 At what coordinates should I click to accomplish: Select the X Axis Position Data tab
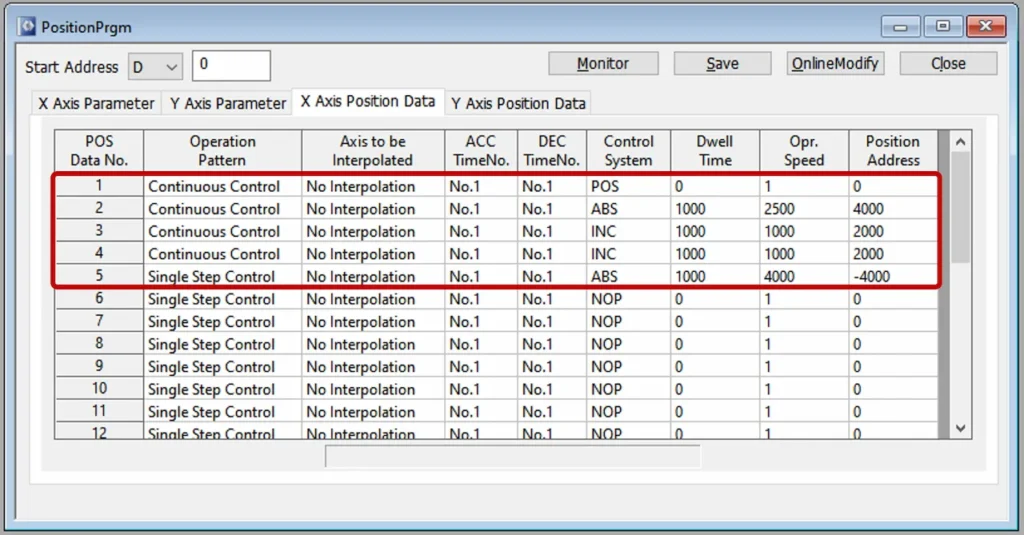(368, 101)
